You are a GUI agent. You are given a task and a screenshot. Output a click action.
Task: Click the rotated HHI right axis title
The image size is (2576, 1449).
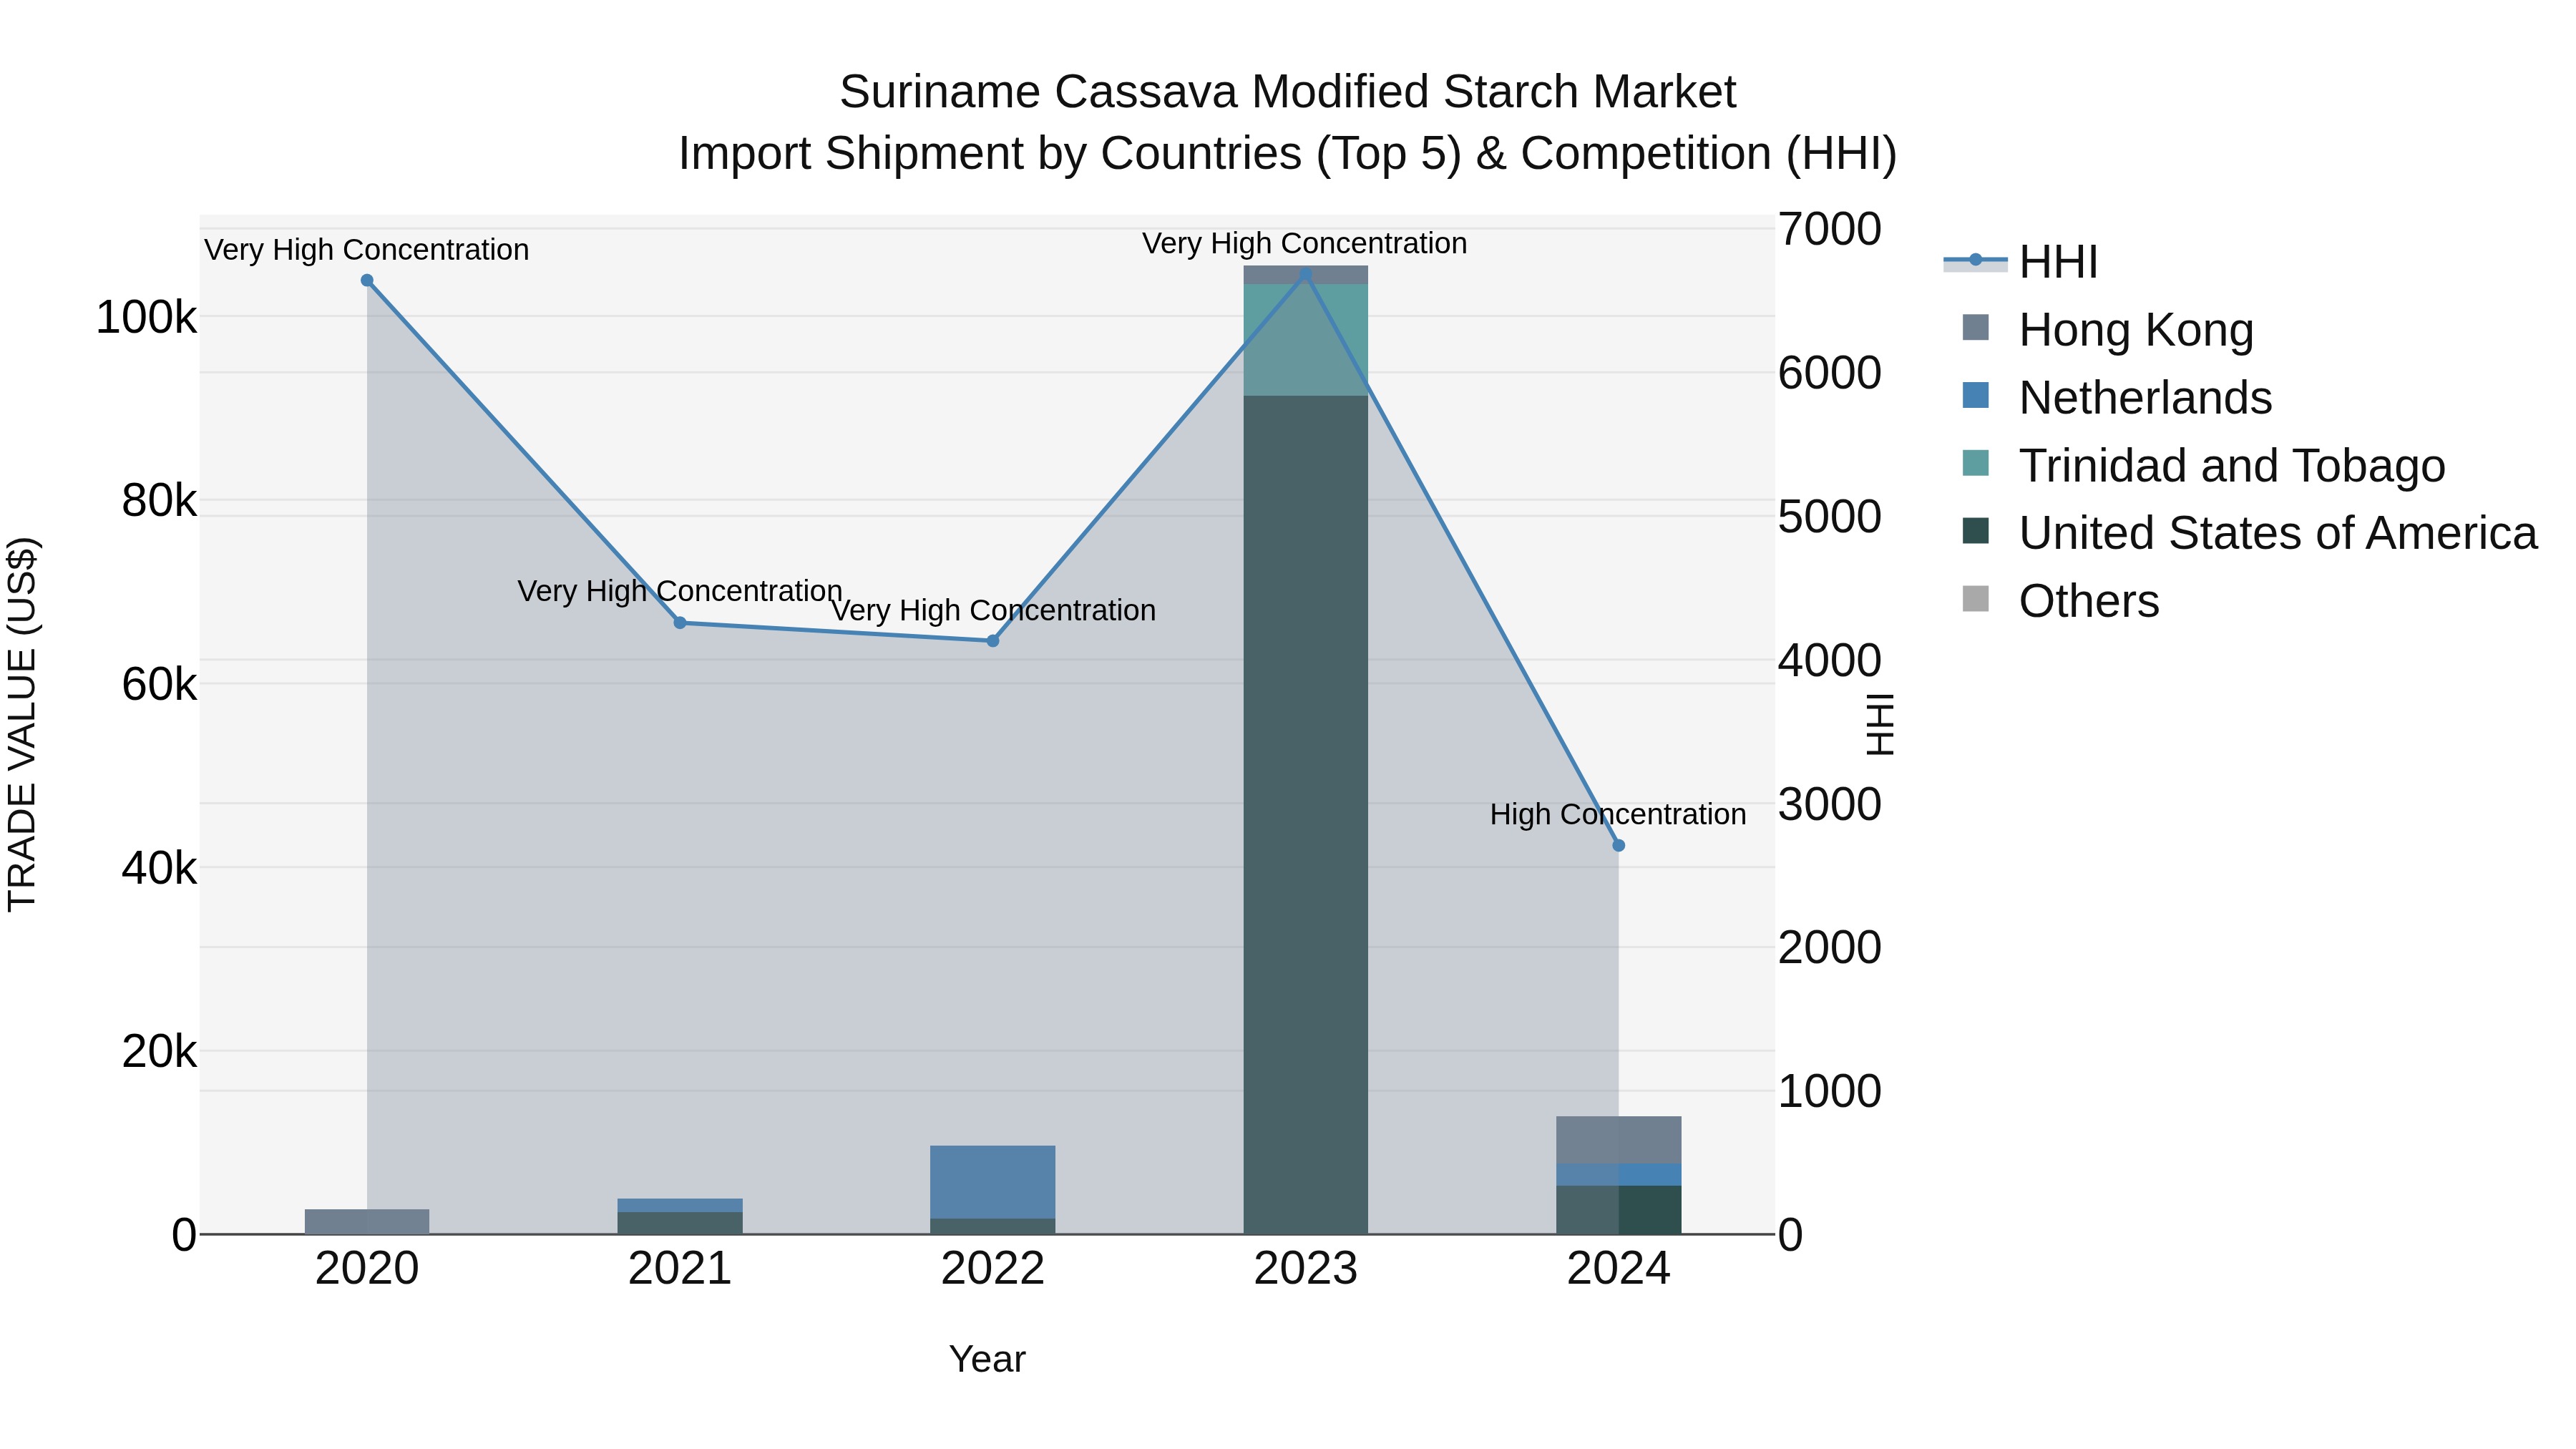[x=1881, y=725]
